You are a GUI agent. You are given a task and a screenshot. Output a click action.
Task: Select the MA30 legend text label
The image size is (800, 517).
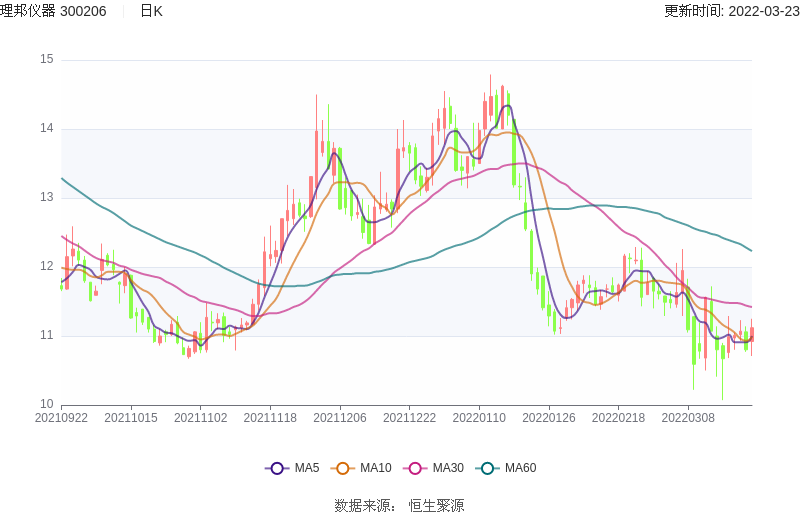click(x=448, y=468)
